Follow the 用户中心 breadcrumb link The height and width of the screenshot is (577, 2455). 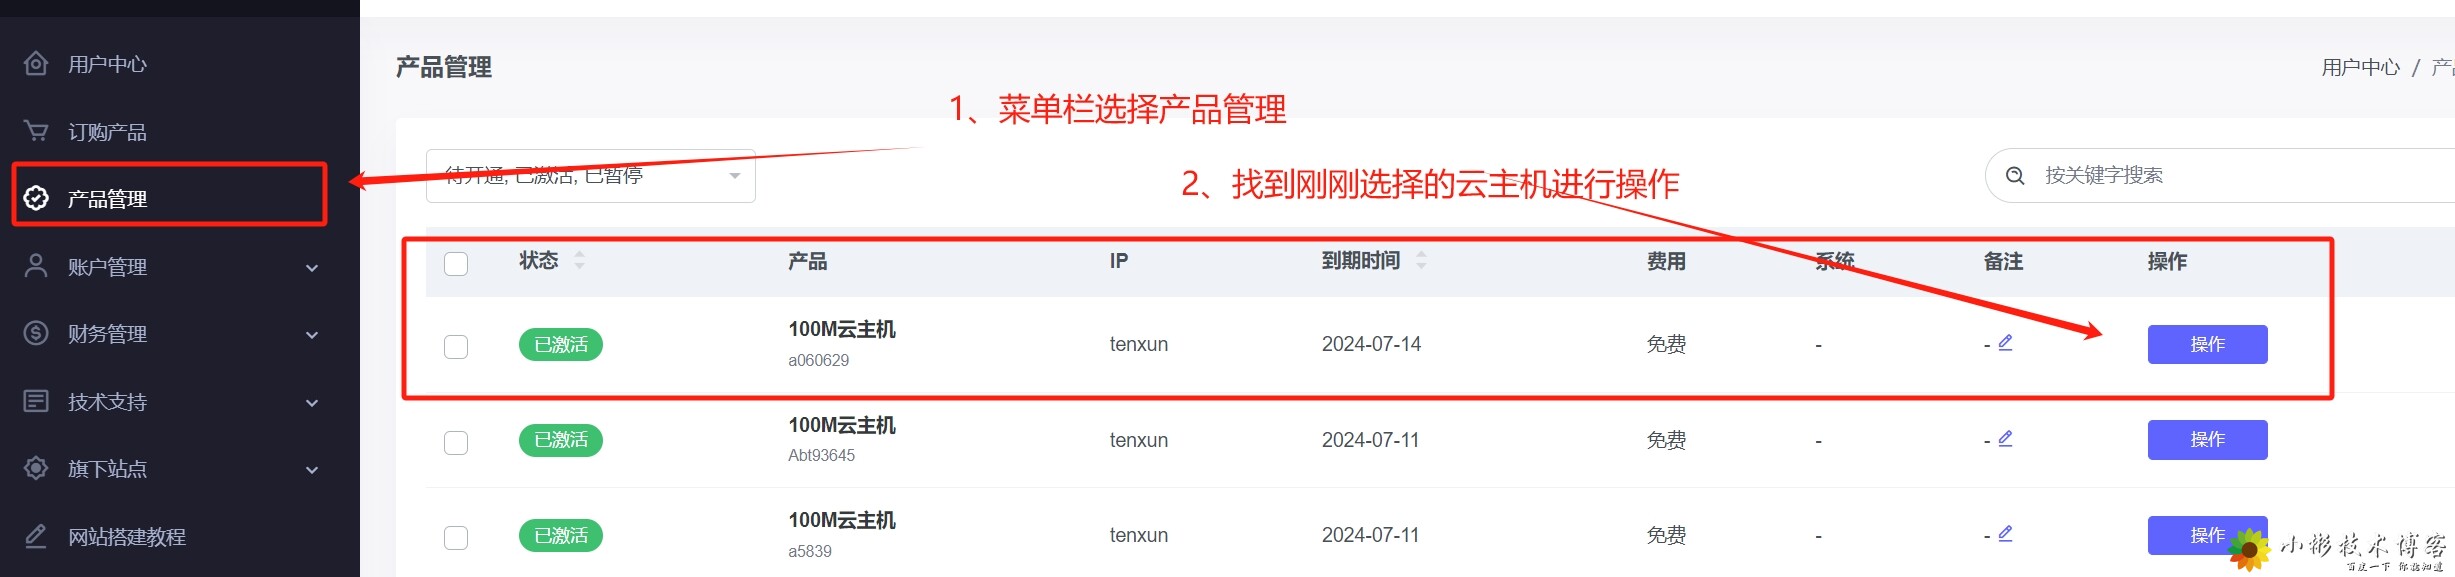(2360, 67)
